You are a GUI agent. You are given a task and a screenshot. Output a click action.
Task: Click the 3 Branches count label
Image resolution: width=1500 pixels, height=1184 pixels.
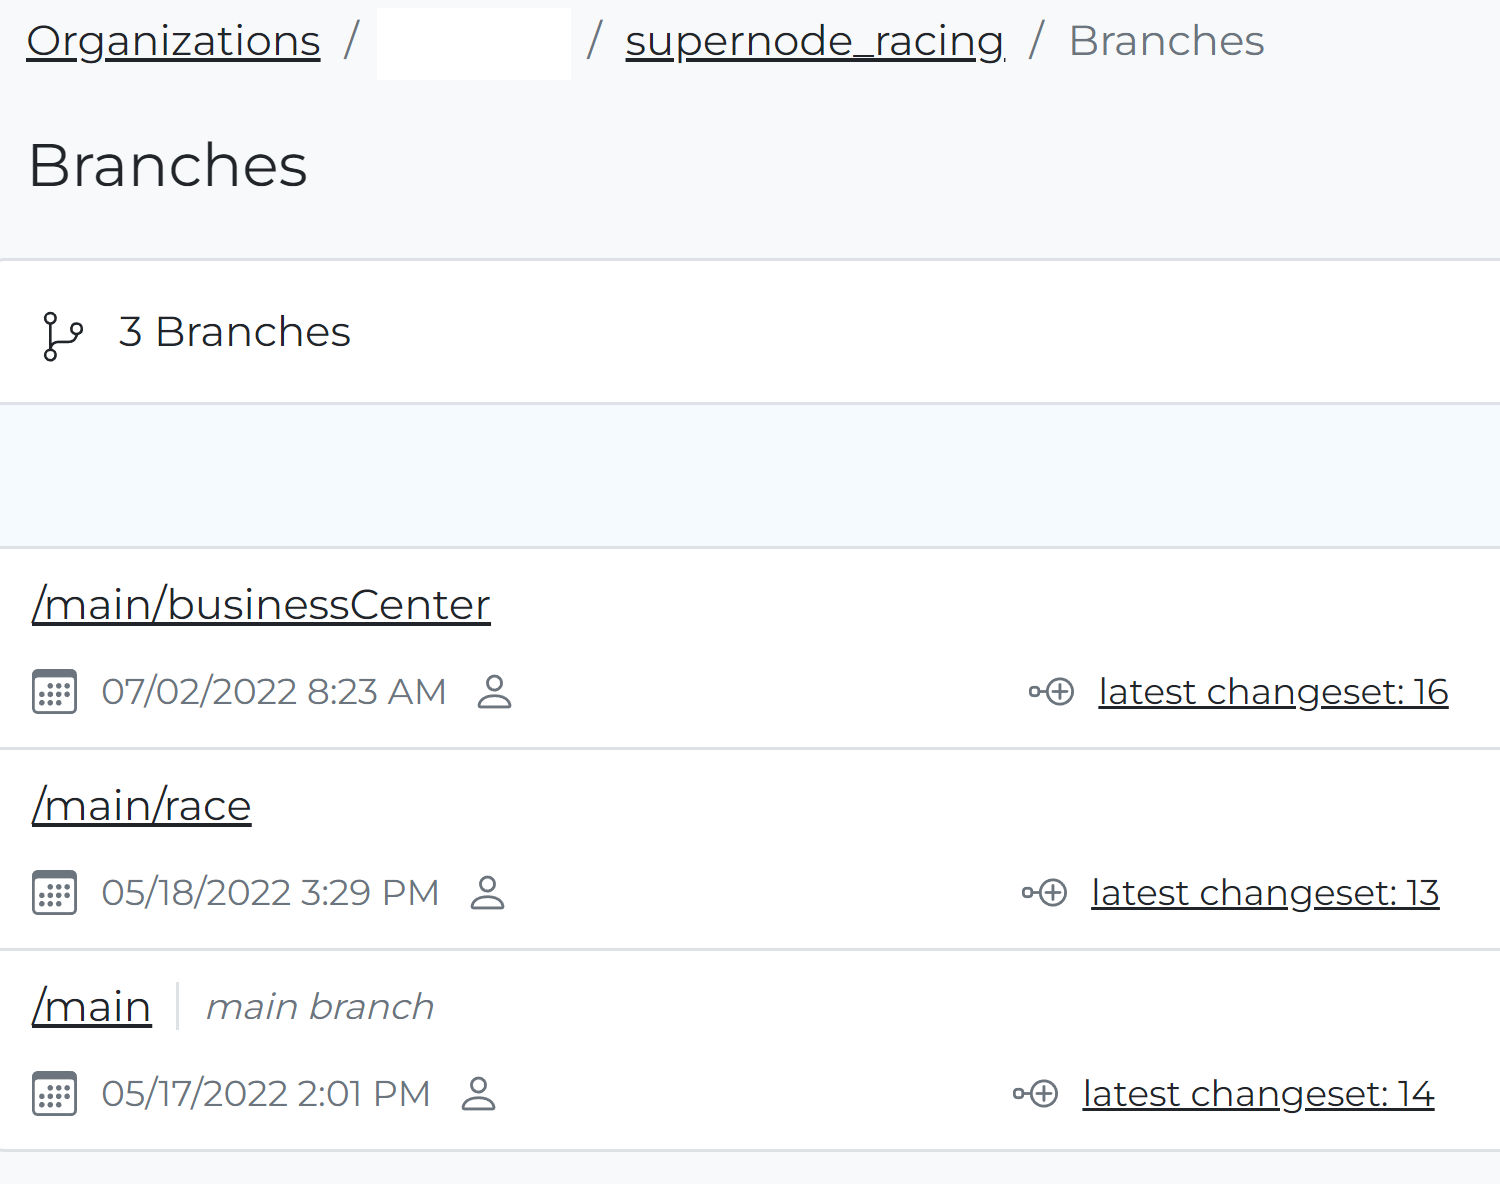[x=234, y=332]
